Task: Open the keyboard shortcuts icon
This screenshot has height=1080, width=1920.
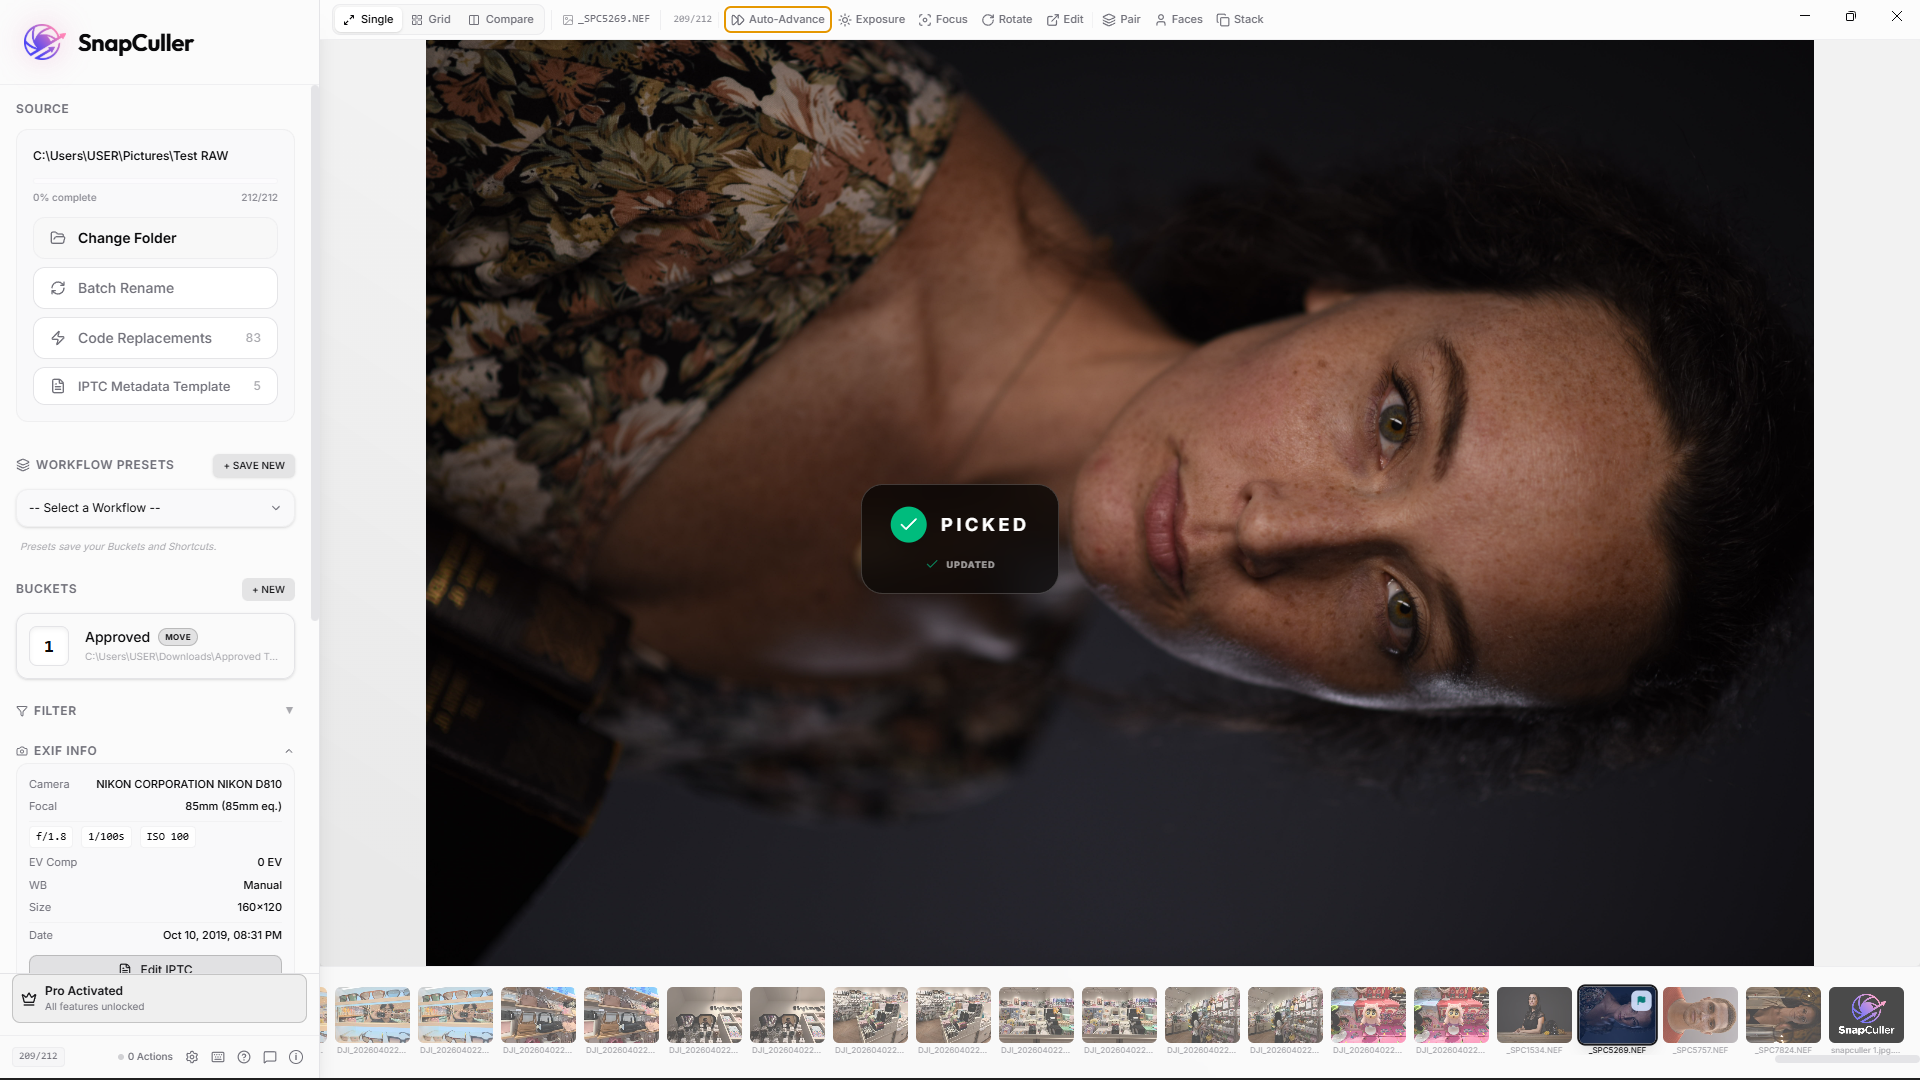Action: pyautogui.click(x=218, y=1057)
